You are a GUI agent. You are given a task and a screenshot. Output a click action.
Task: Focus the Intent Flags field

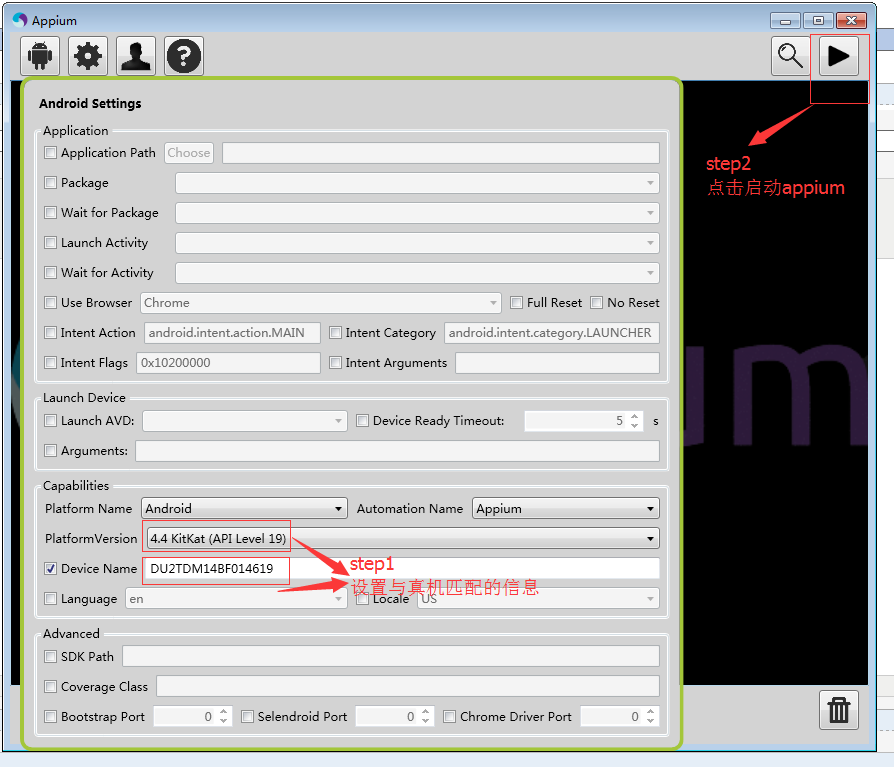click(228, 363)
